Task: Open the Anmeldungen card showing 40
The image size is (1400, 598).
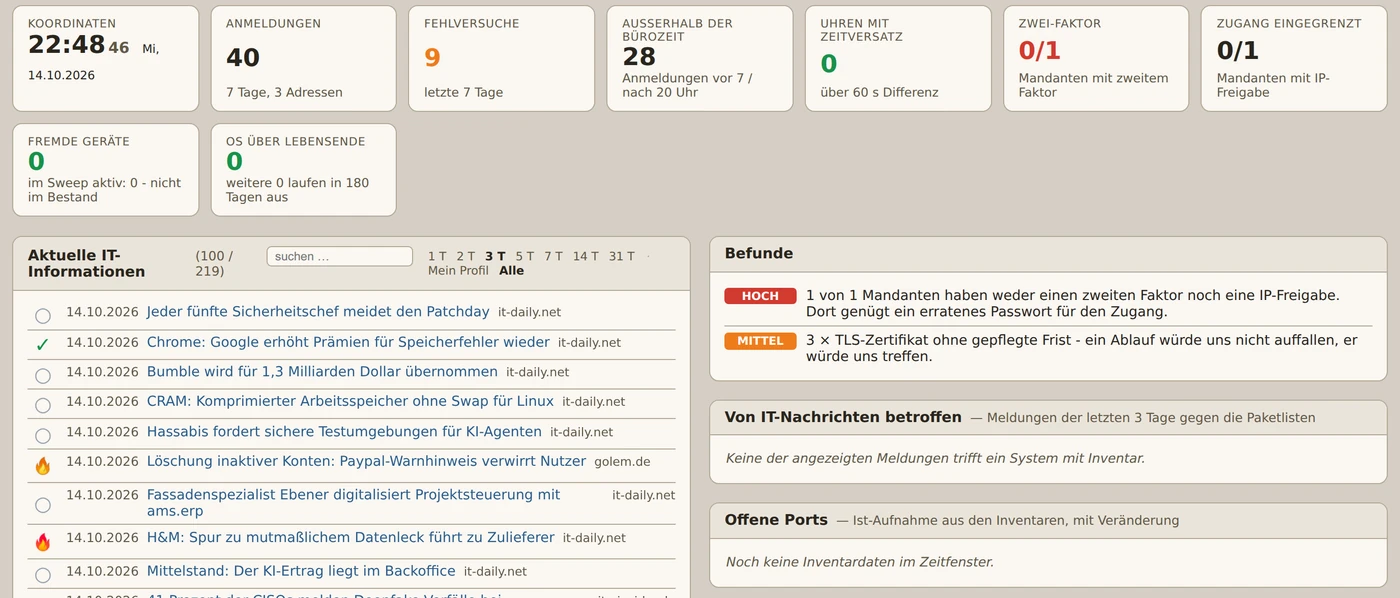Action: click(x=303, y=58)
